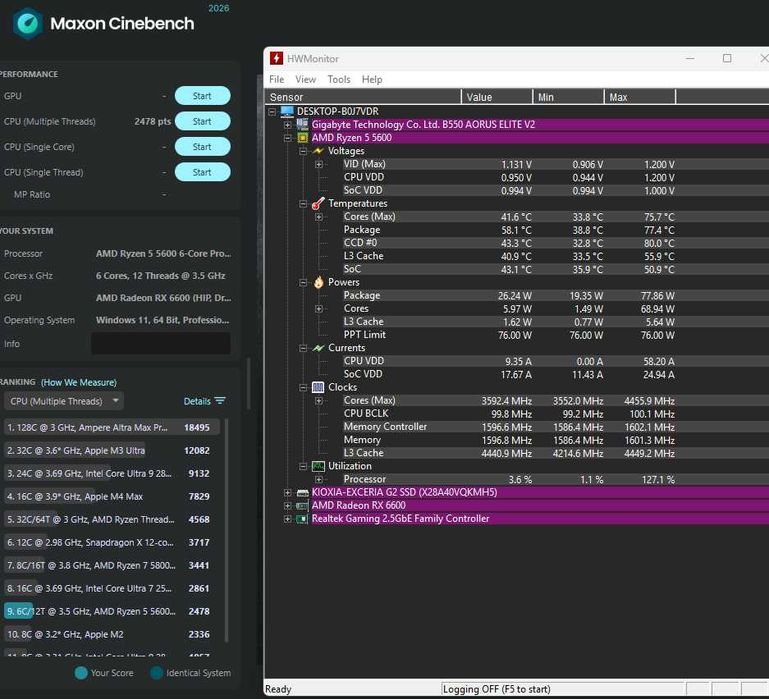Open the View menu in HWMonitor
769x699 pixels.
click(306, 79)
